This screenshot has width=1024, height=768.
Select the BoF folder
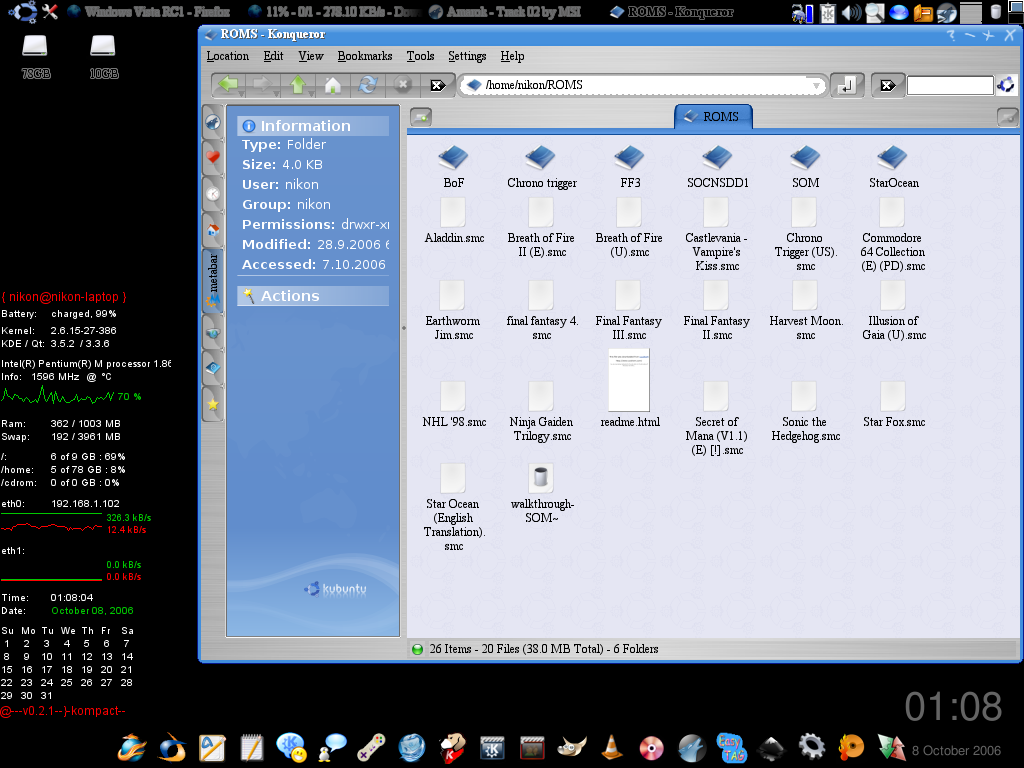click(x=453, y=168)
